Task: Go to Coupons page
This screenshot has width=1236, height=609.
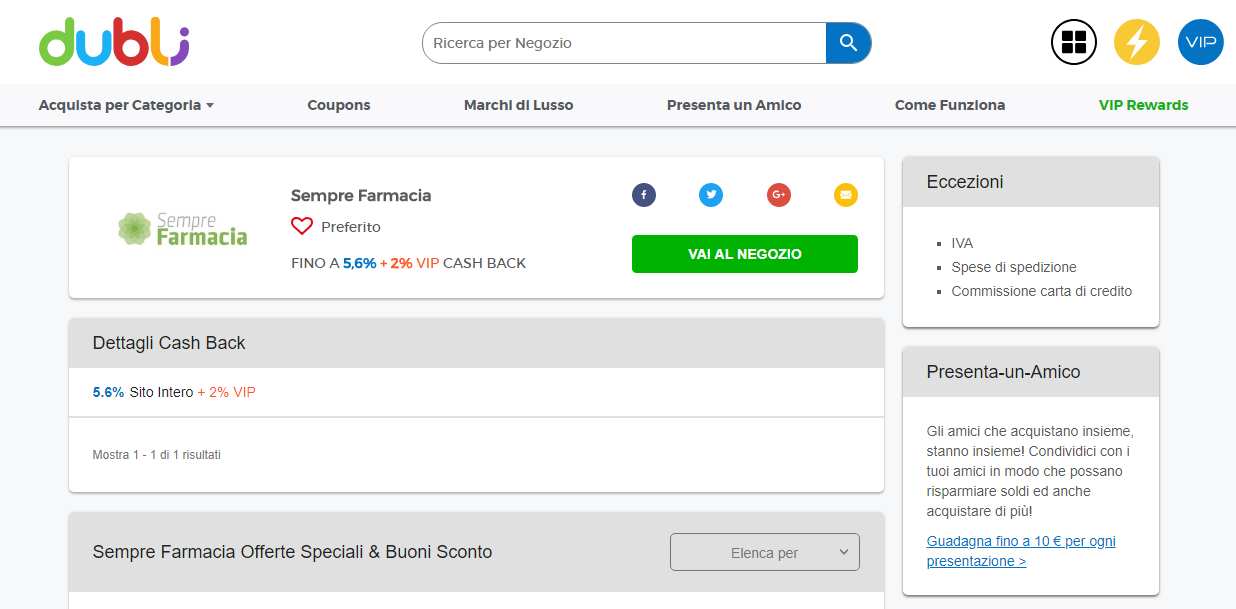Action: (x=339, y=105)
